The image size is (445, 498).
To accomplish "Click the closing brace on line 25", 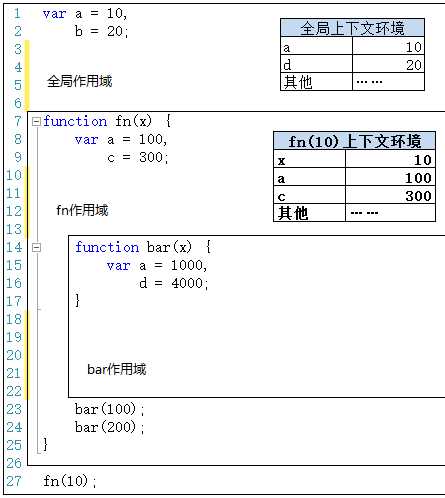I will 45,445.
